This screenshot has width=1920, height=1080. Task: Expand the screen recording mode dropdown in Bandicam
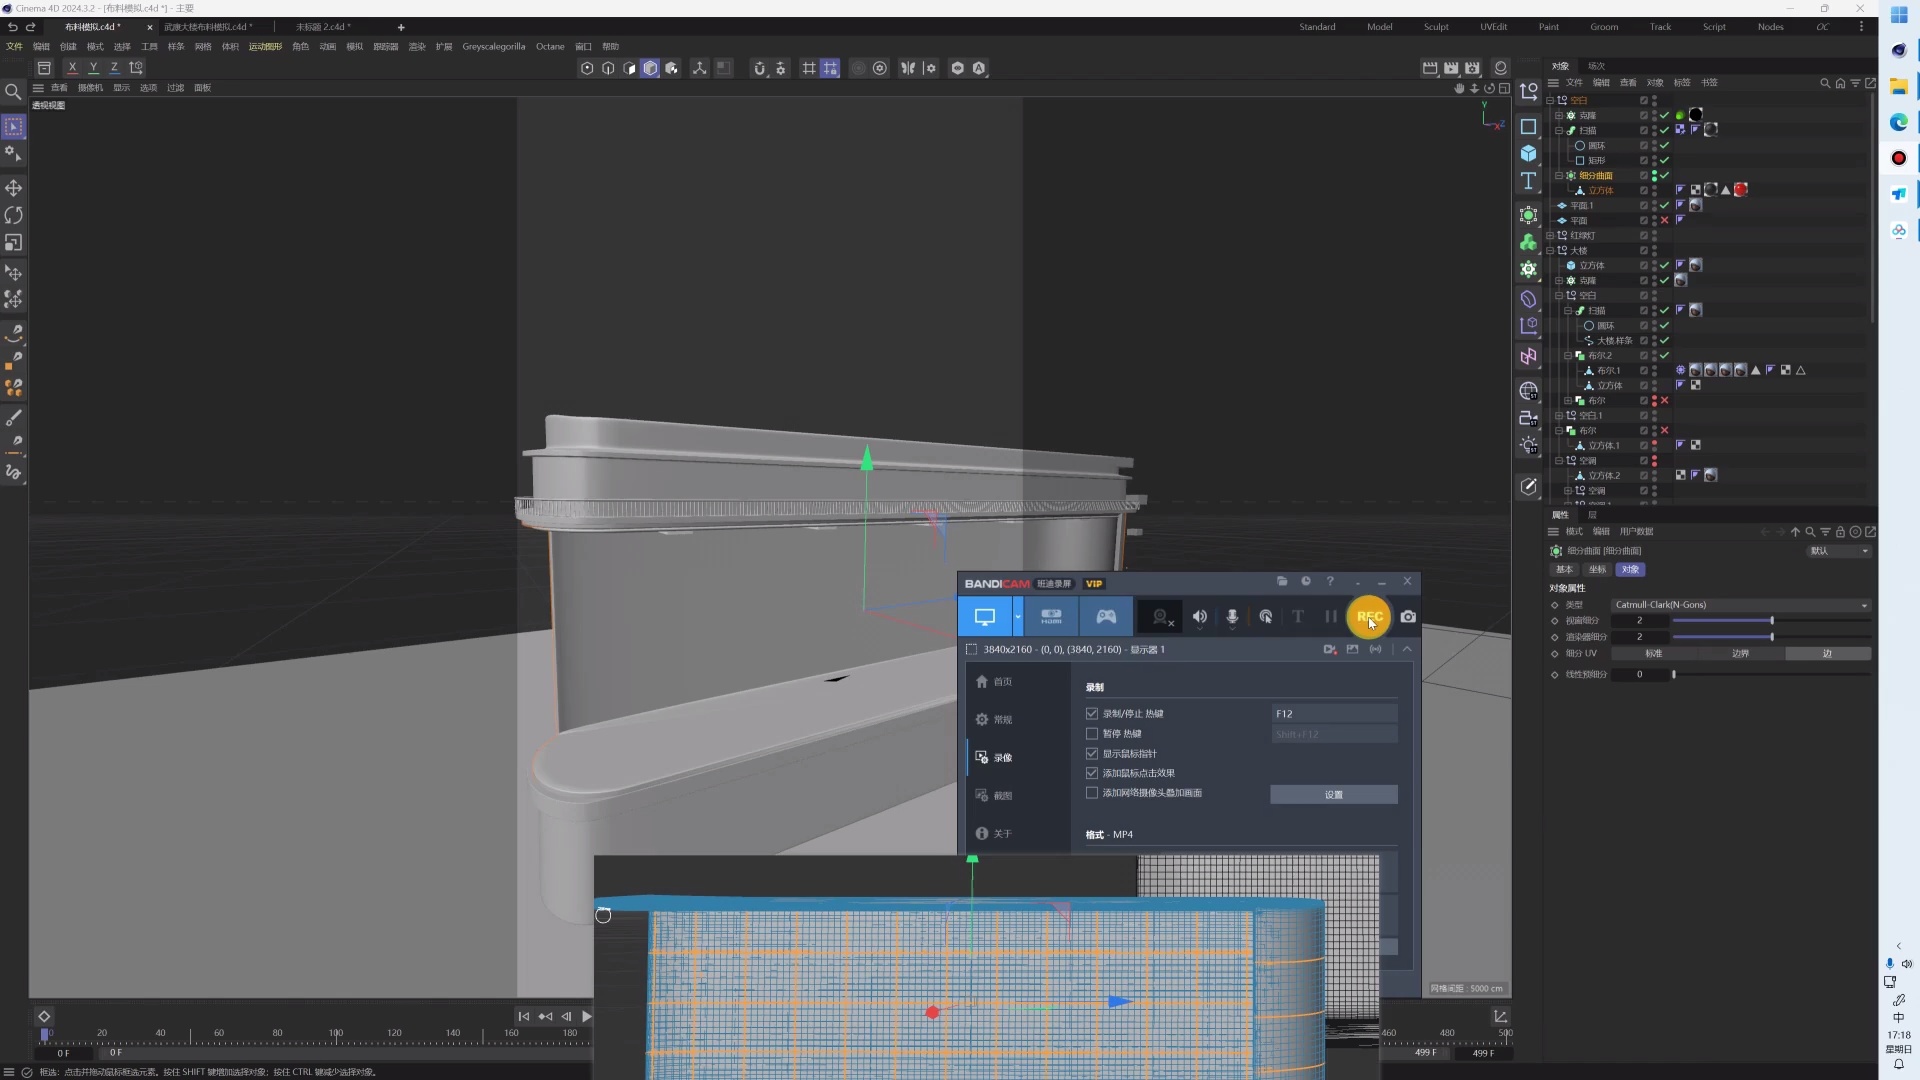point(1020,617)
